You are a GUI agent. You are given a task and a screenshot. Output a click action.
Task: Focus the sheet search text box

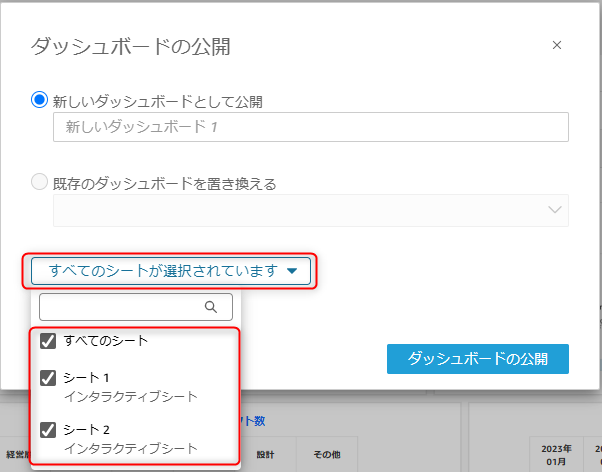pos(122,307)
